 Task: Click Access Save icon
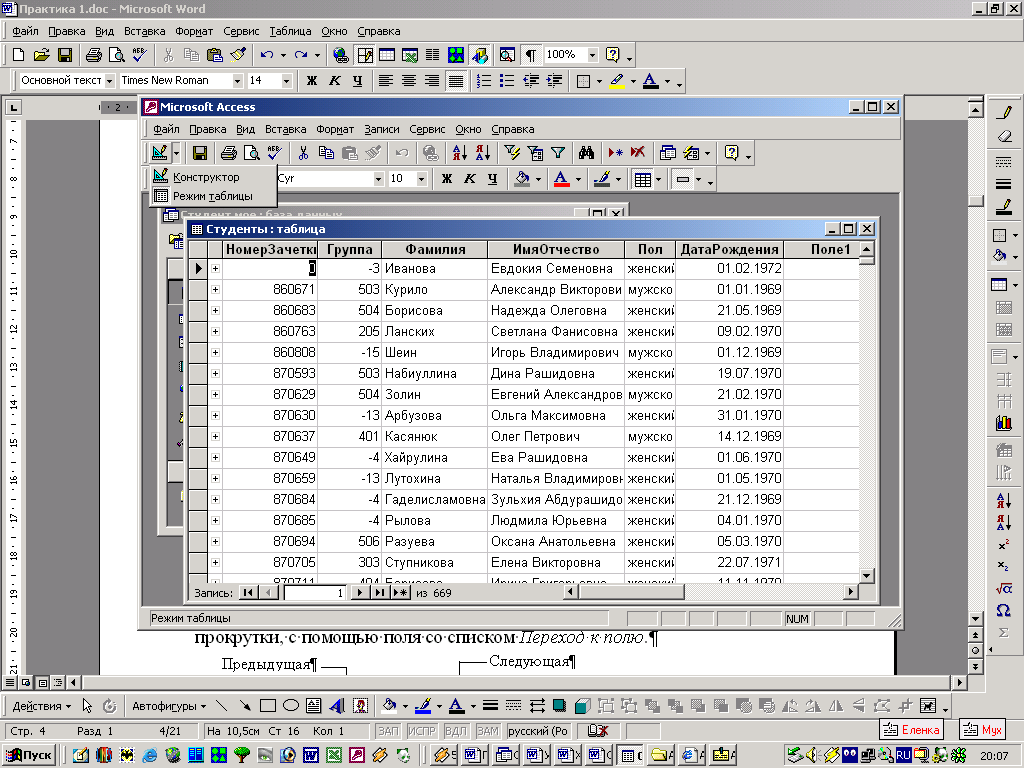pos(200,153)
